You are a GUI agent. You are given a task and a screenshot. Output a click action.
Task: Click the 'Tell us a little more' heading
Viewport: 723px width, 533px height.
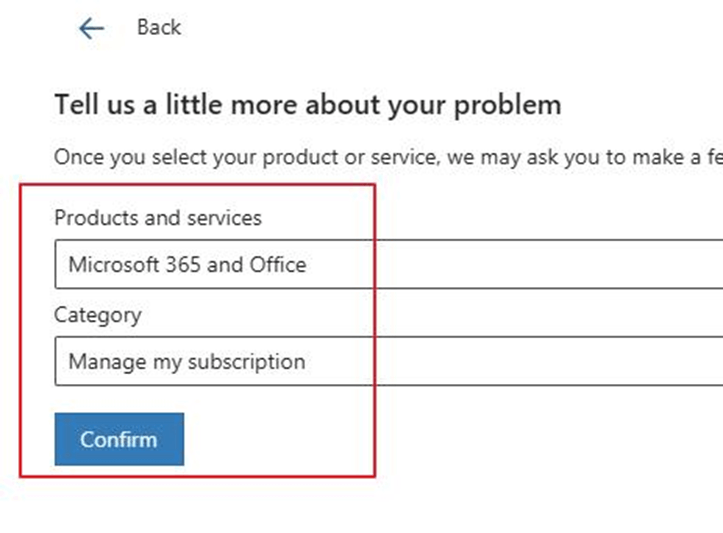coord(308,105)
